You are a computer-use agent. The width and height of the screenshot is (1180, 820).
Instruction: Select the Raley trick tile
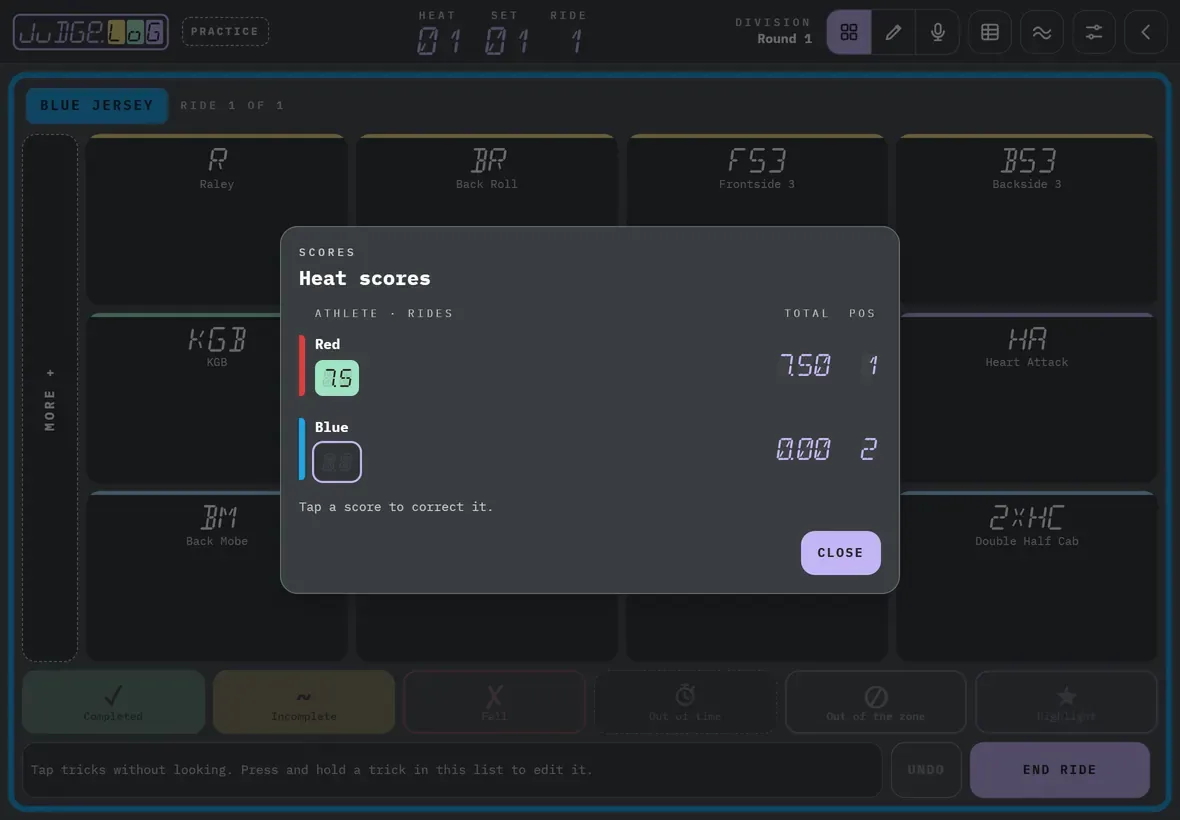pyautogui.click(x=217, y=219)
